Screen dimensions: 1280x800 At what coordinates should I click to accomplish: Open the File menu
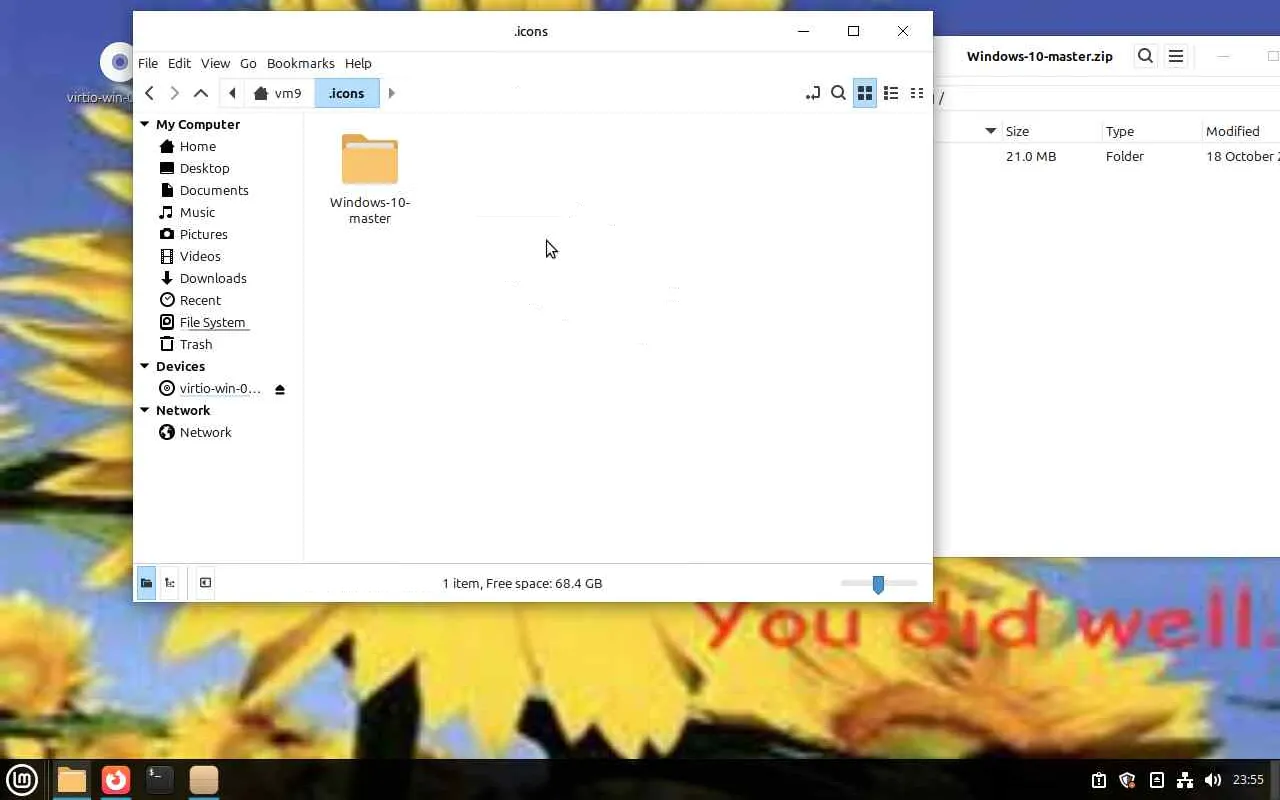148,63
